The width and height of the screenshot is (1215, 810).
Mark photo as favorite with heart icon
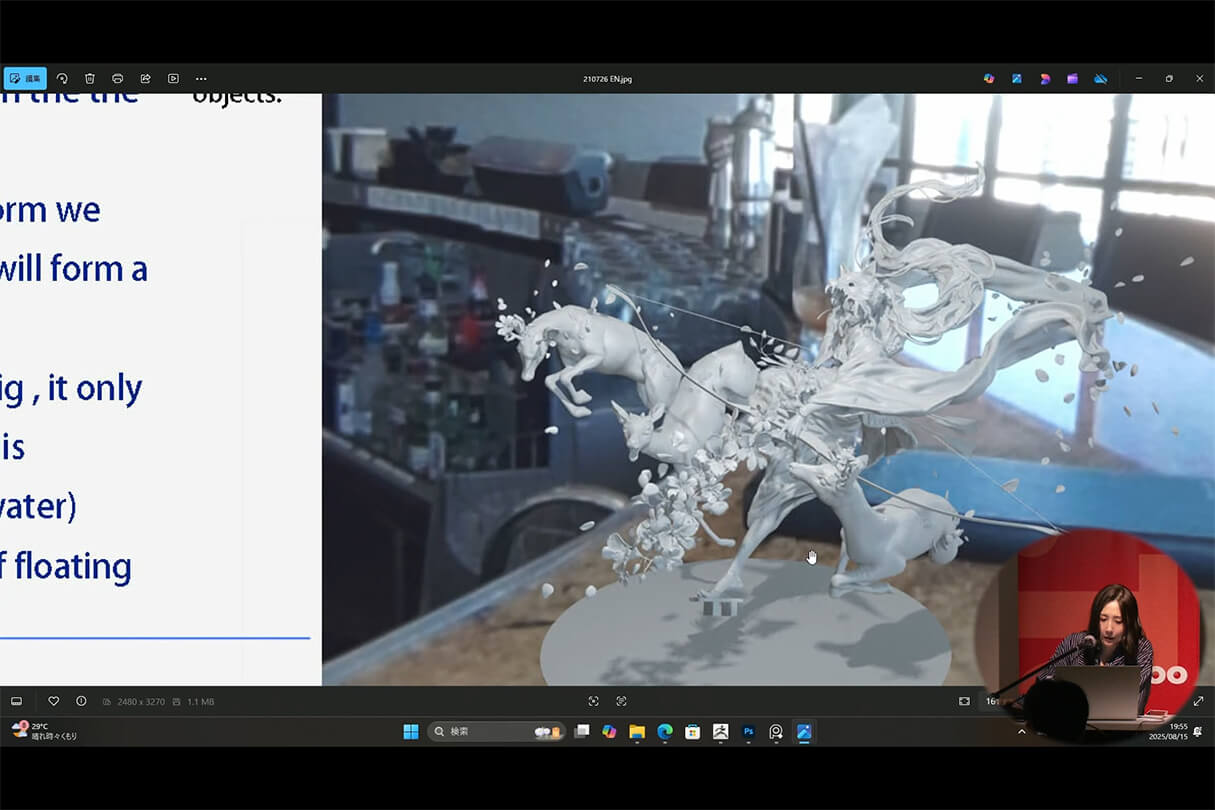pos(54,701)
